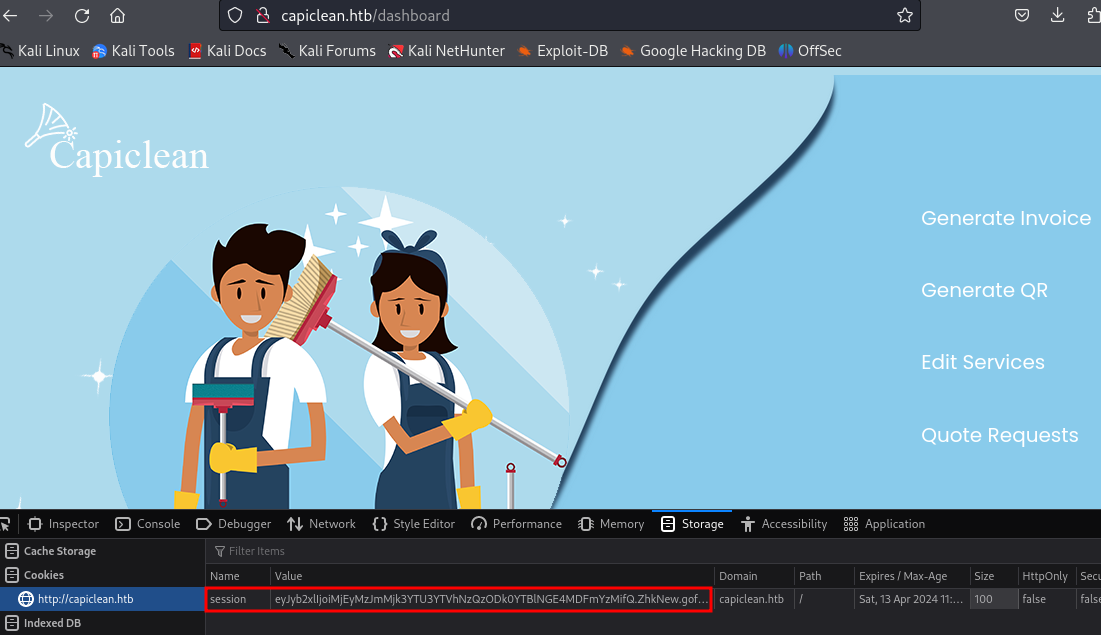Select the session cookie value cell
1101x635 pixels.
tap(491, 599)
